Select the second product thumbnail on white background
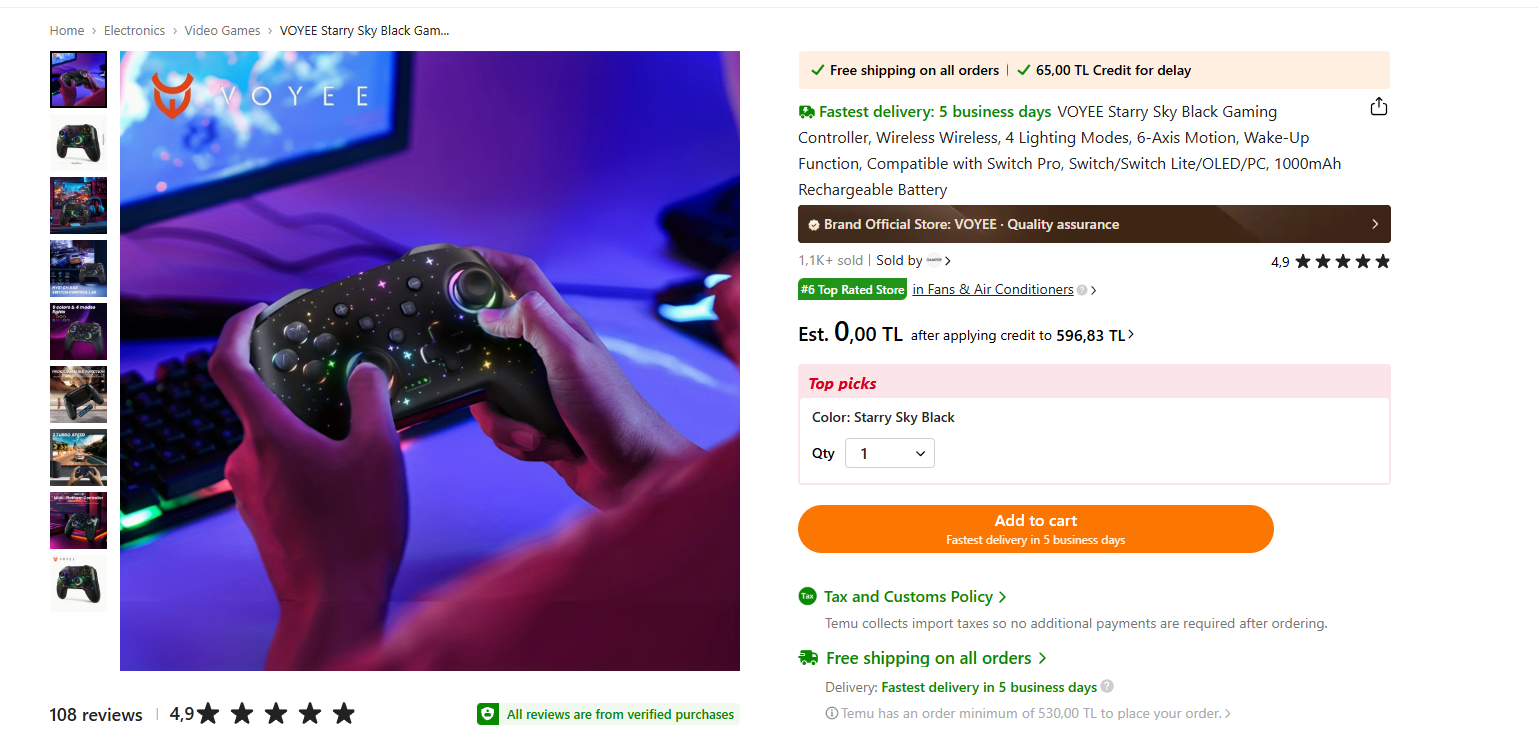 tap(78, 142)
